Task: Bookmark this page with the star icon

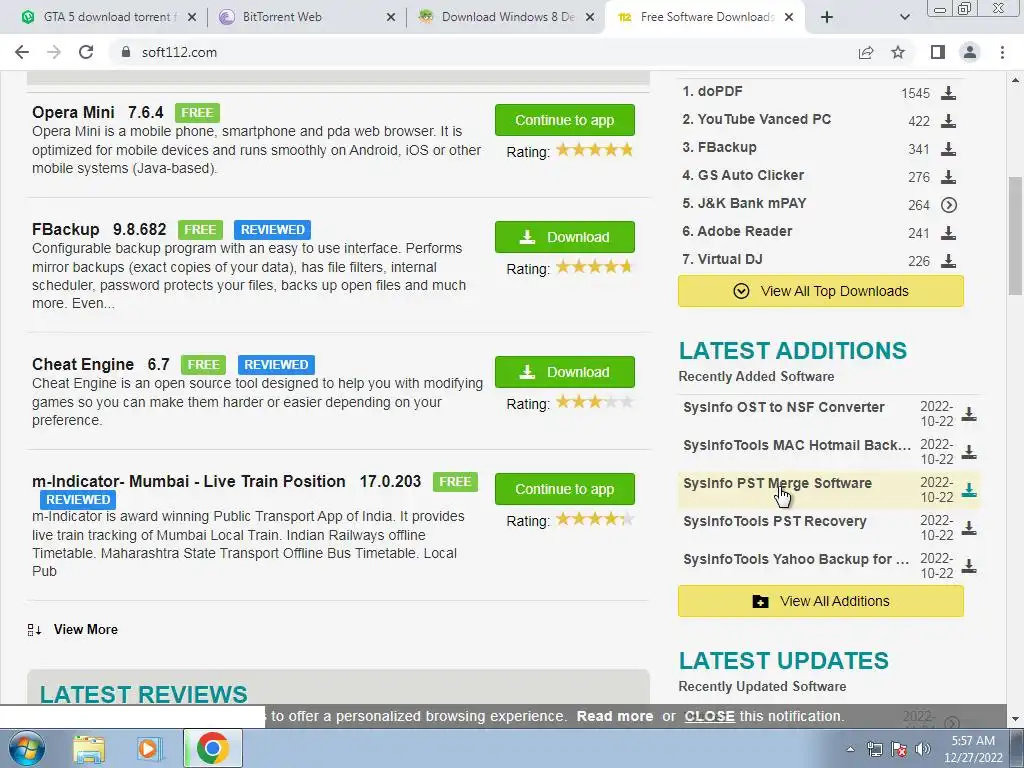Action: (898, 52)
